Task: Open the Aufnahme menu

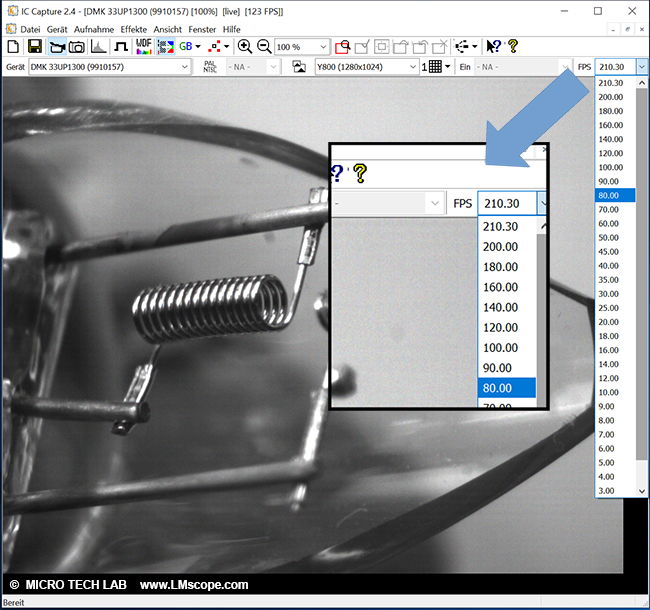Action: pos(95,30)
